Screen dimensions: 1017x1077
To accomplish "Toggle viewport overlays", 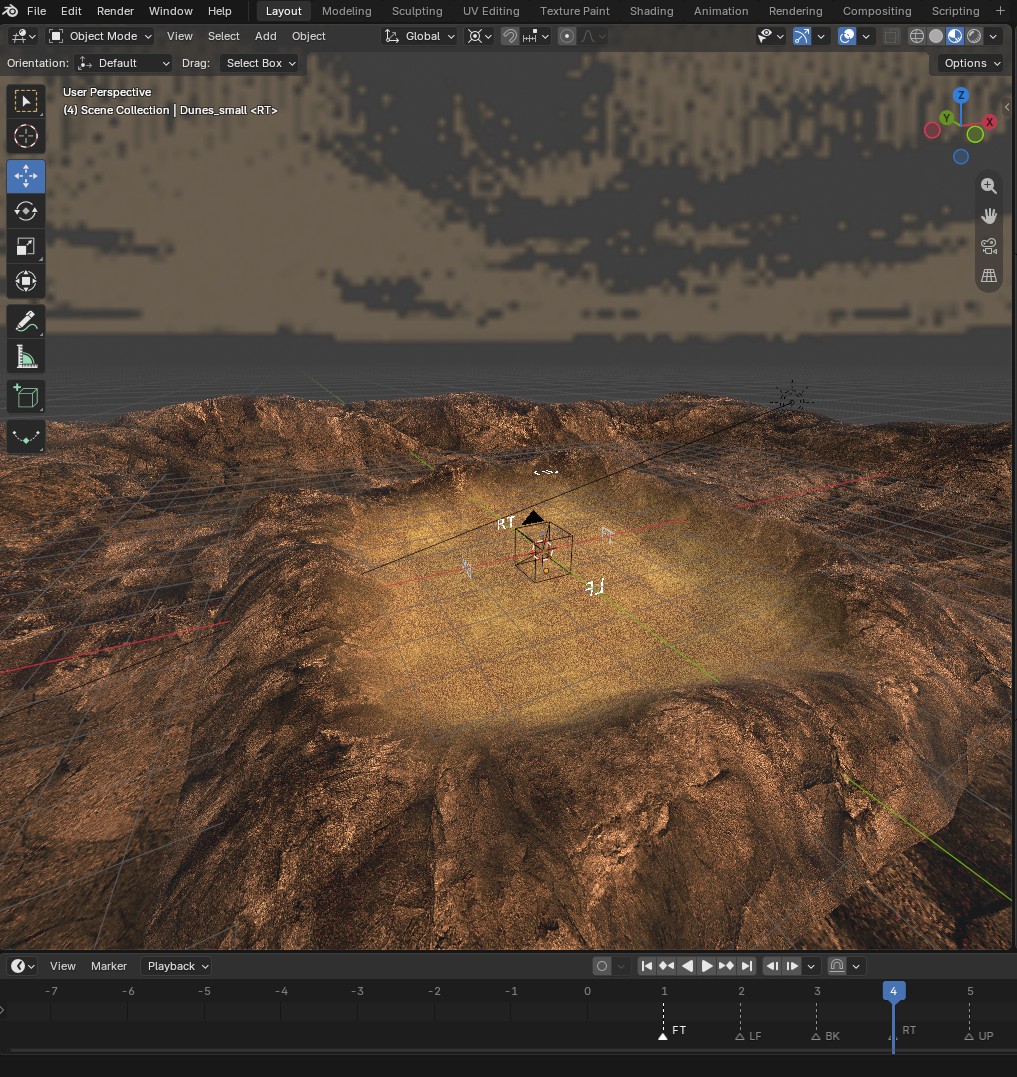I will (x=847, y=36).
